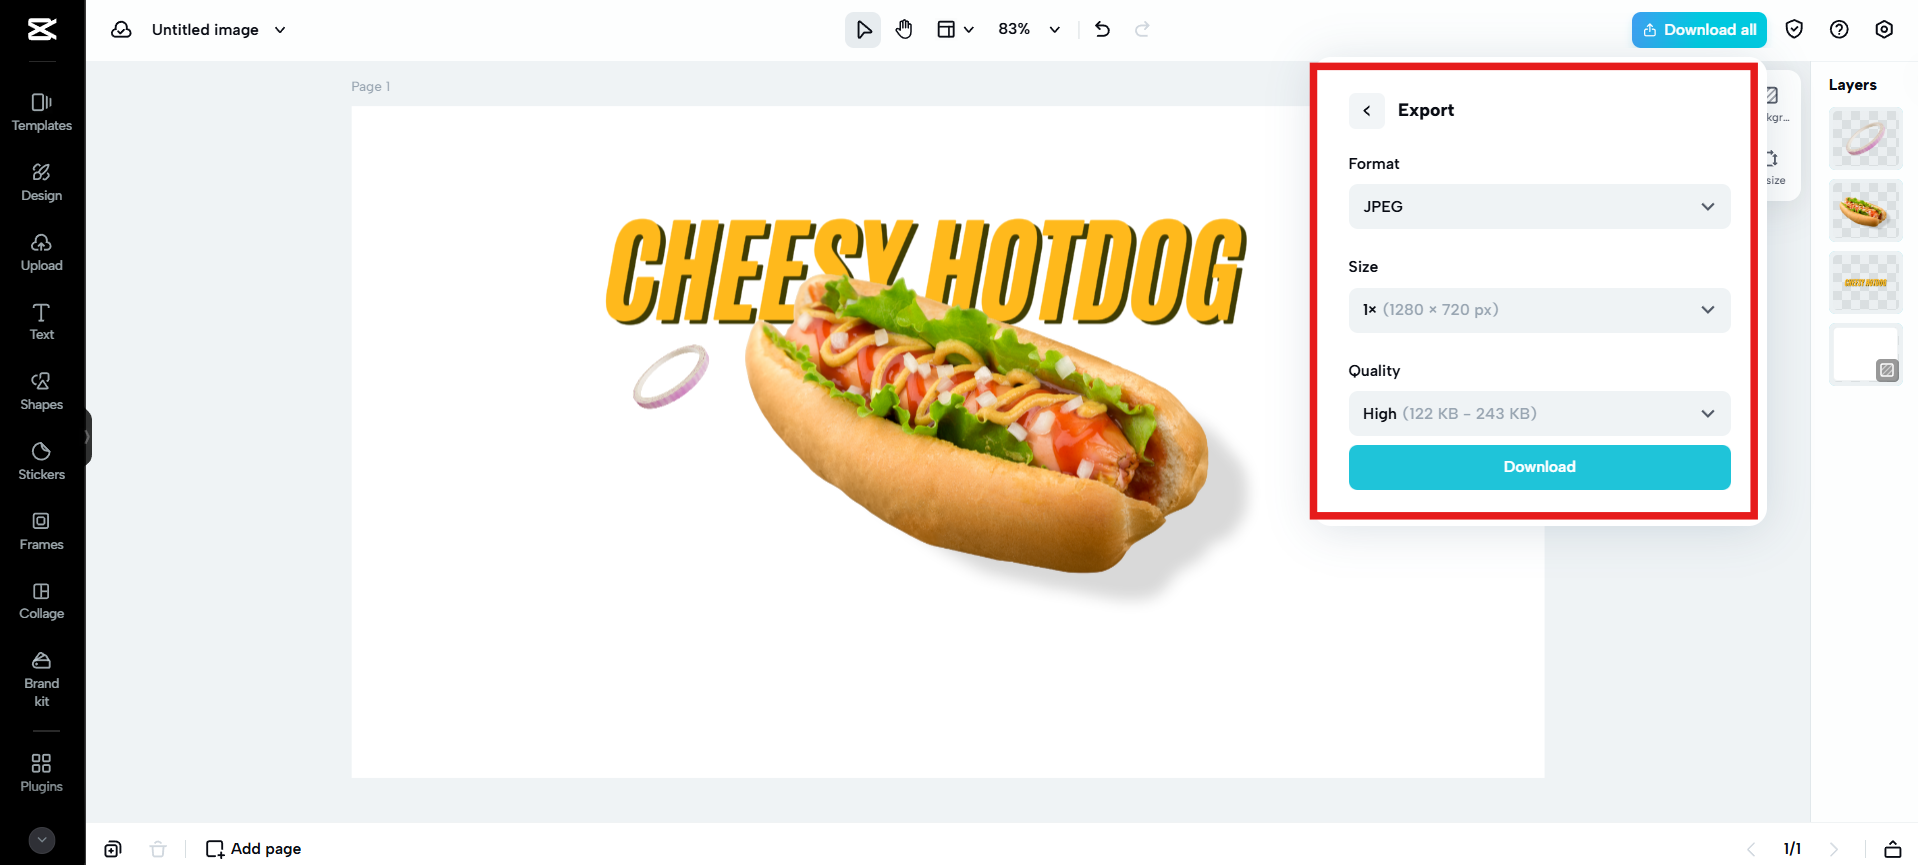Click the sidebar collapse handle

pyautogui.click(x=88, y=437)
